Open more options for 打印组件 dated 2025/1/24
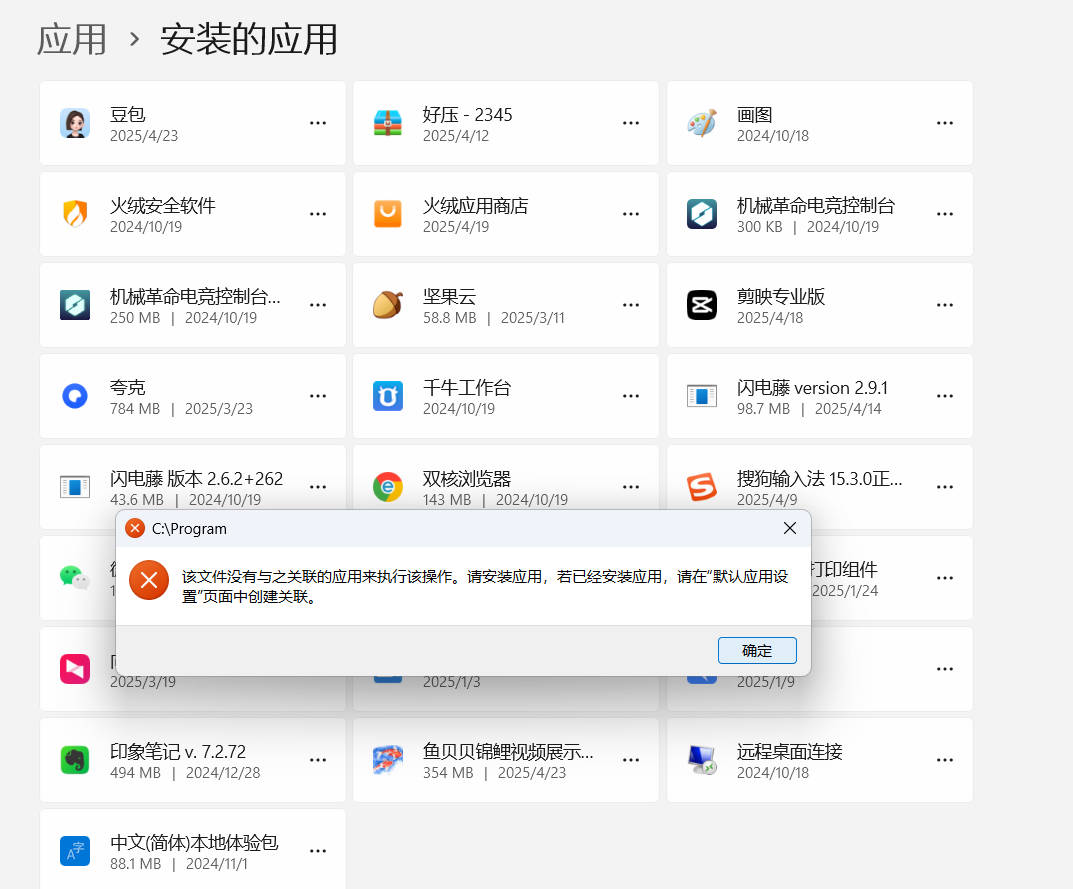 pyautogui.click(x=945, y=578)
